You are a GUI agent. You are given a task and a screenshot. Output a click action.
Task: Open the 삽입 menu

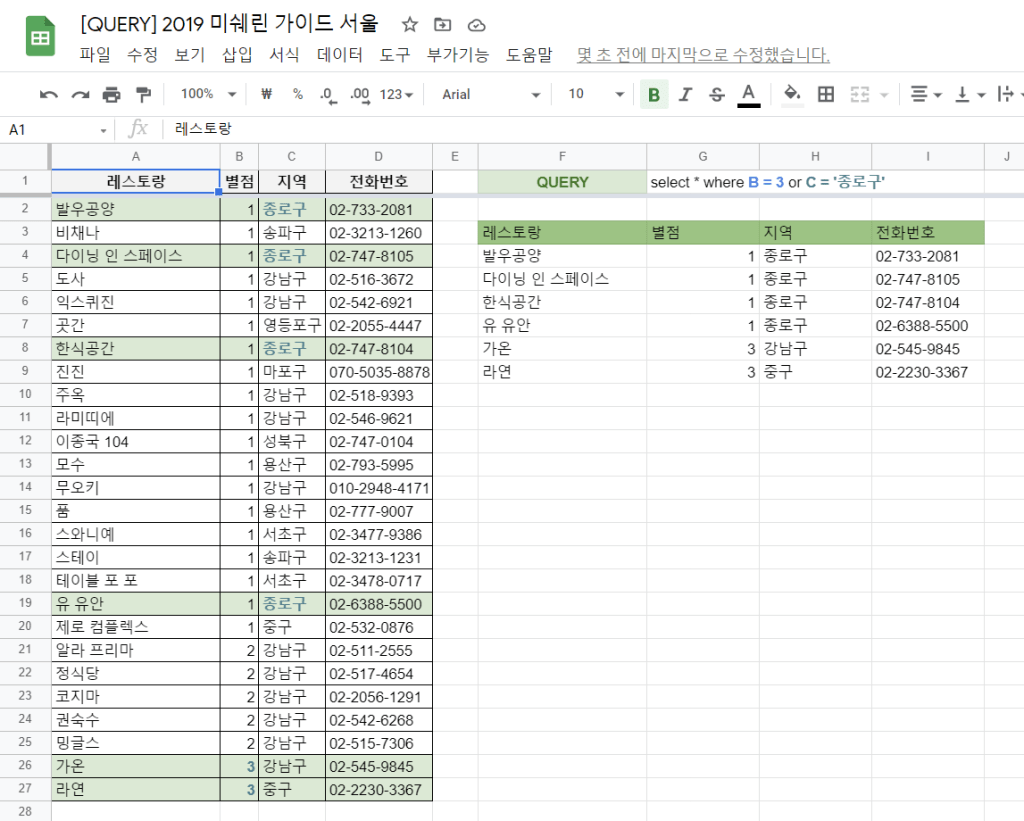point(237,55)
